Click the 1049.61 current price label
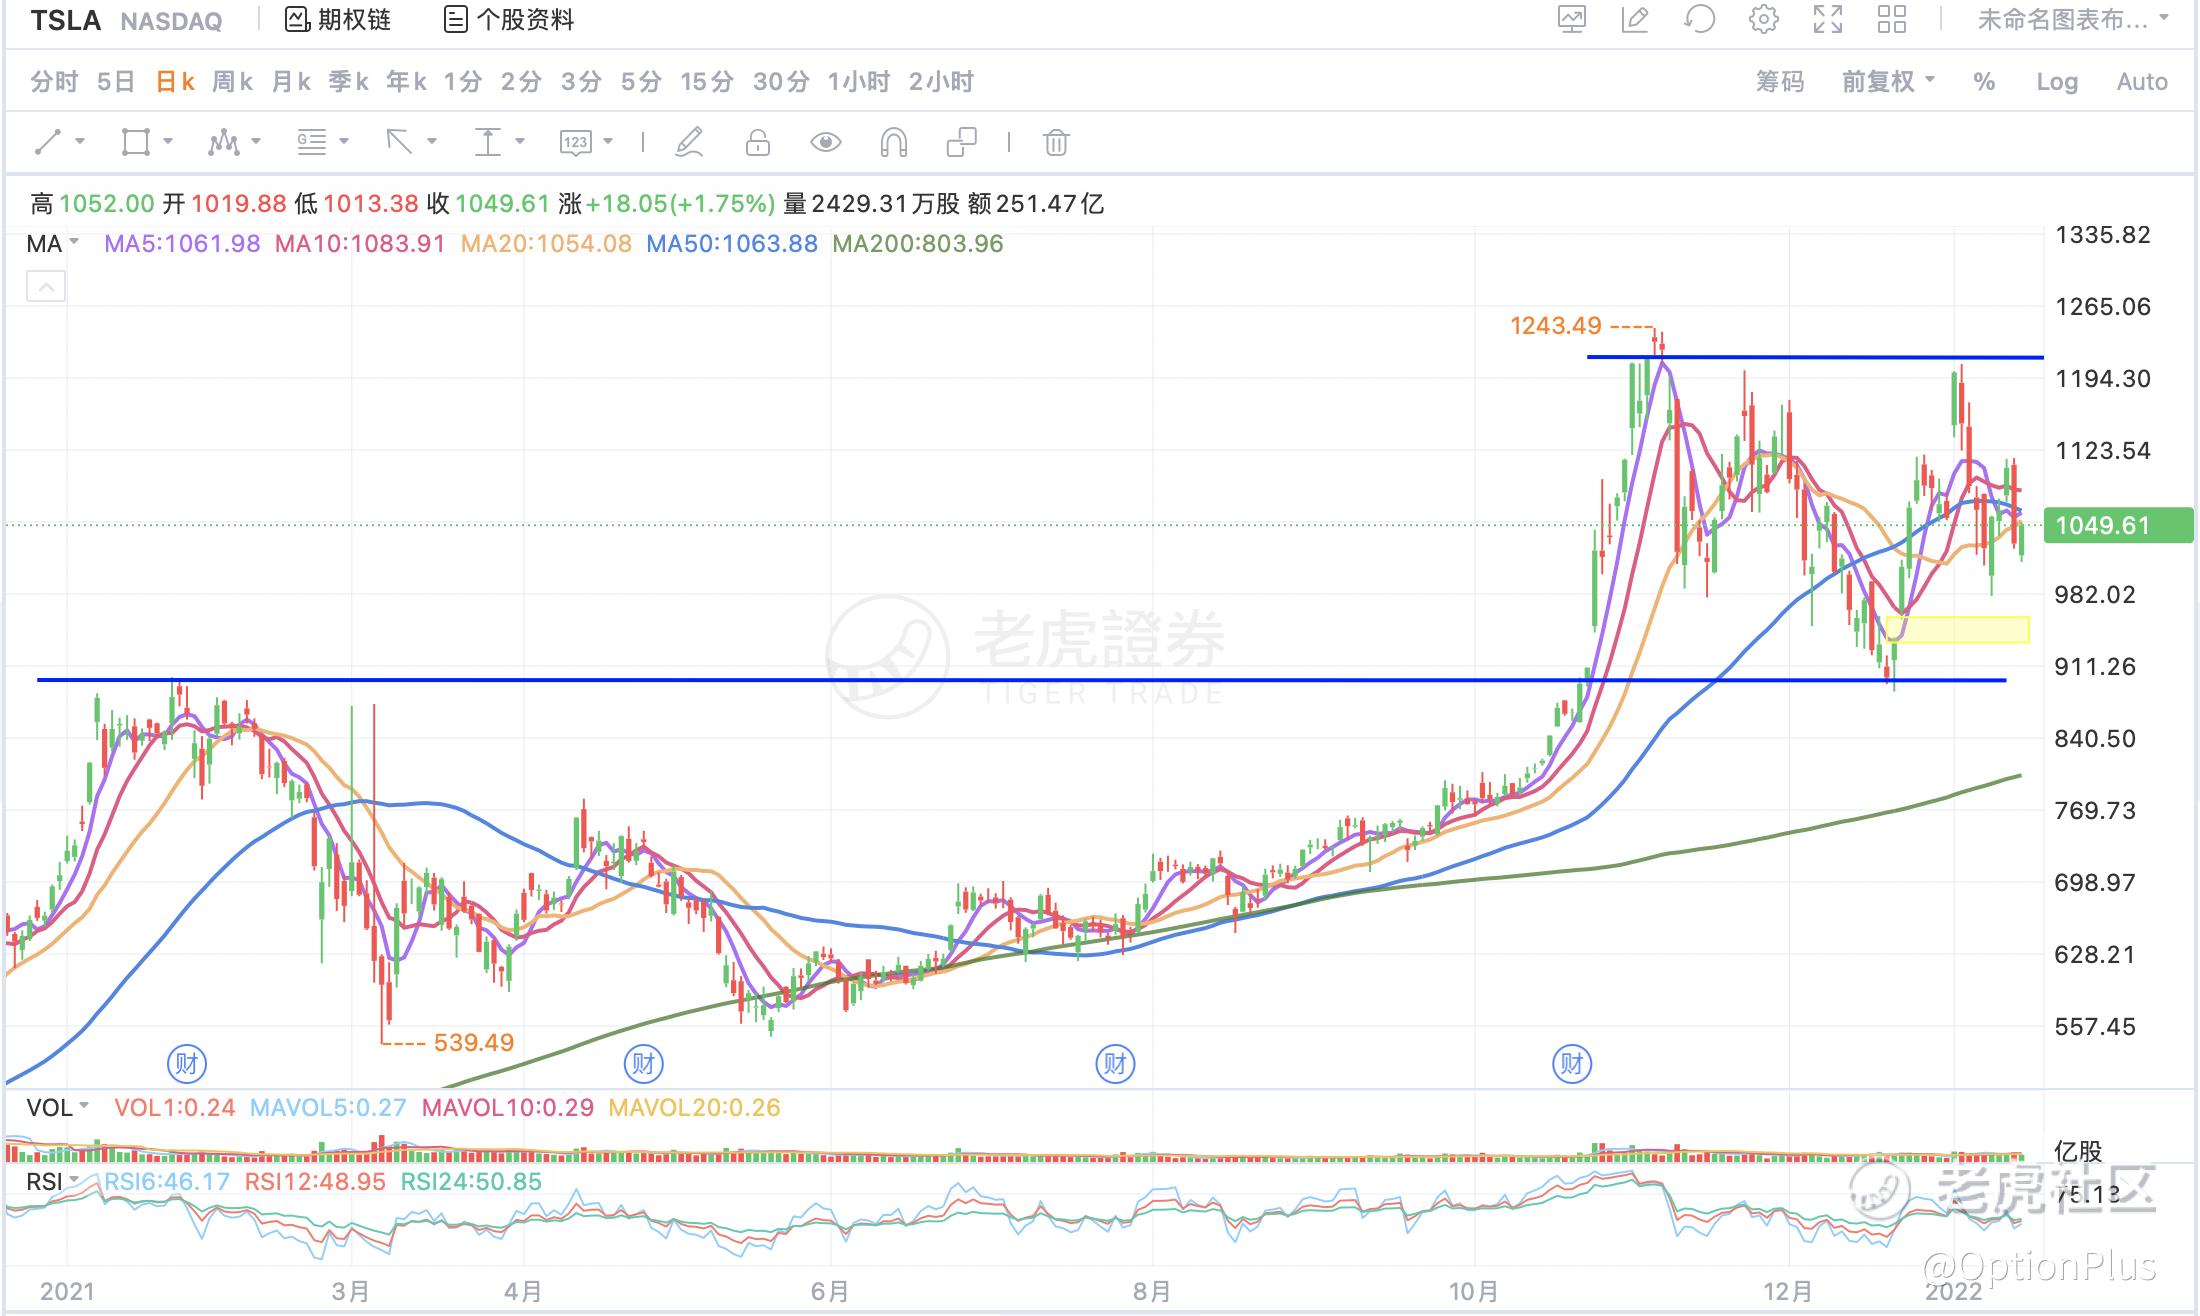Viewport: 2200px width, 1316px height. pos(2117,525)
